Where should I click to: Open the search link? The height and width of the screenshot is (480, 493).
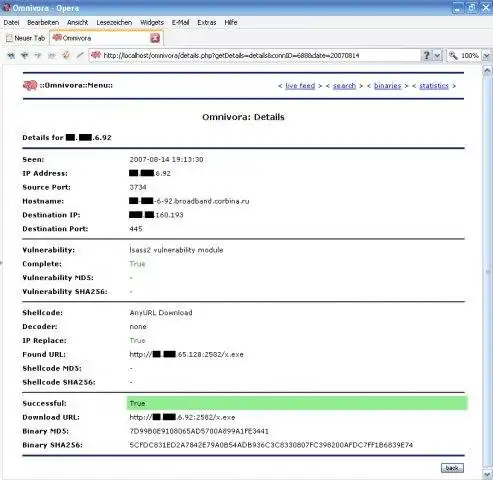[344, 86]
